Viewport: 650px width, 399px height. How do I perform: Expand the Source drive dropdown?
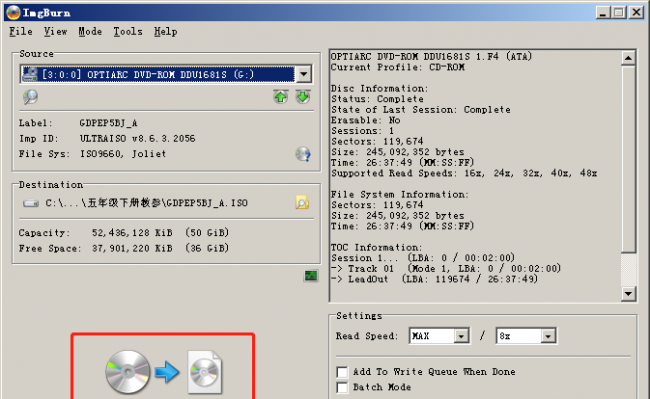(x=304, y=74)
